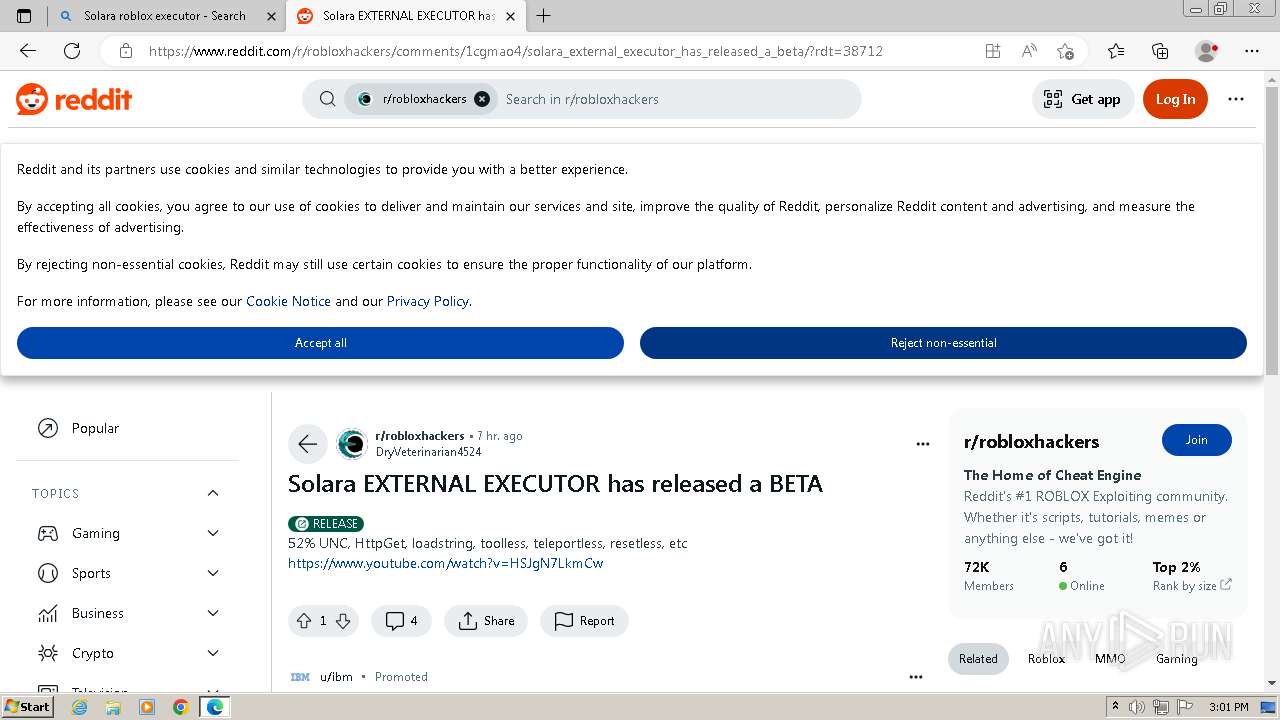Select Gaming filter chip
Screen dimensions: 1280x720
(x=1176, y=659)
